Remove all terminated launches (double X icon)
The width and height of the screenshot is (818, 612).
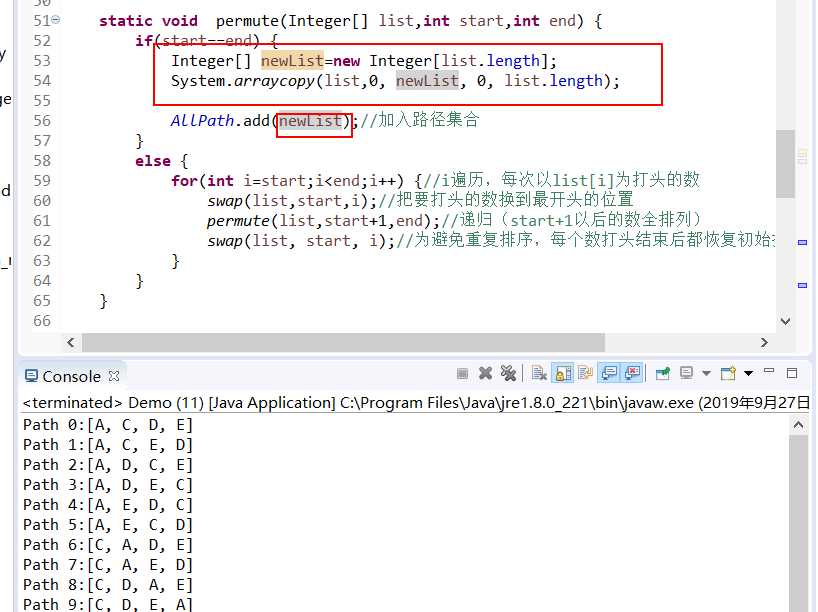[508, 374]
